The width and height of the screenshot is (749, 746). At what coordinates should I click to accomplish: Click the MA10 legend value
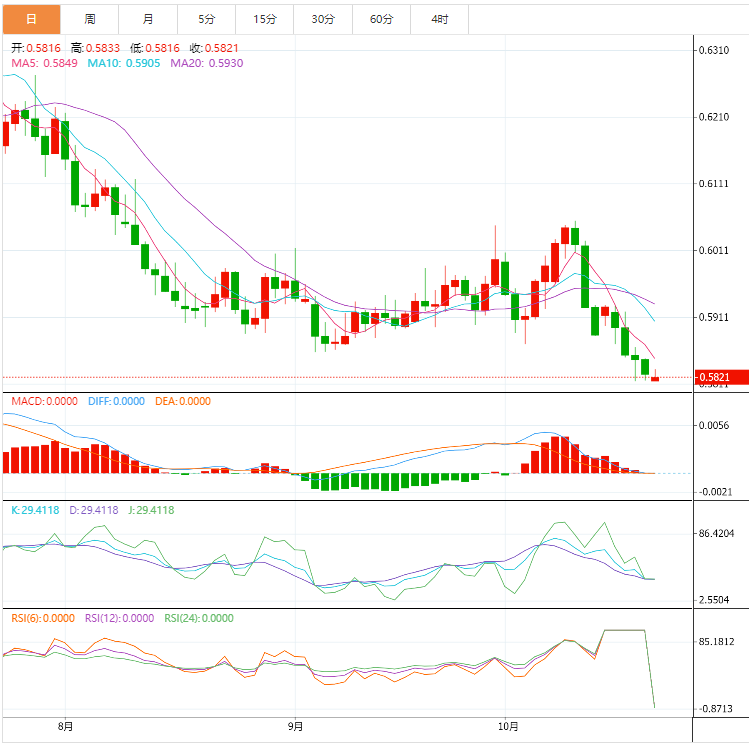point(121,63)
